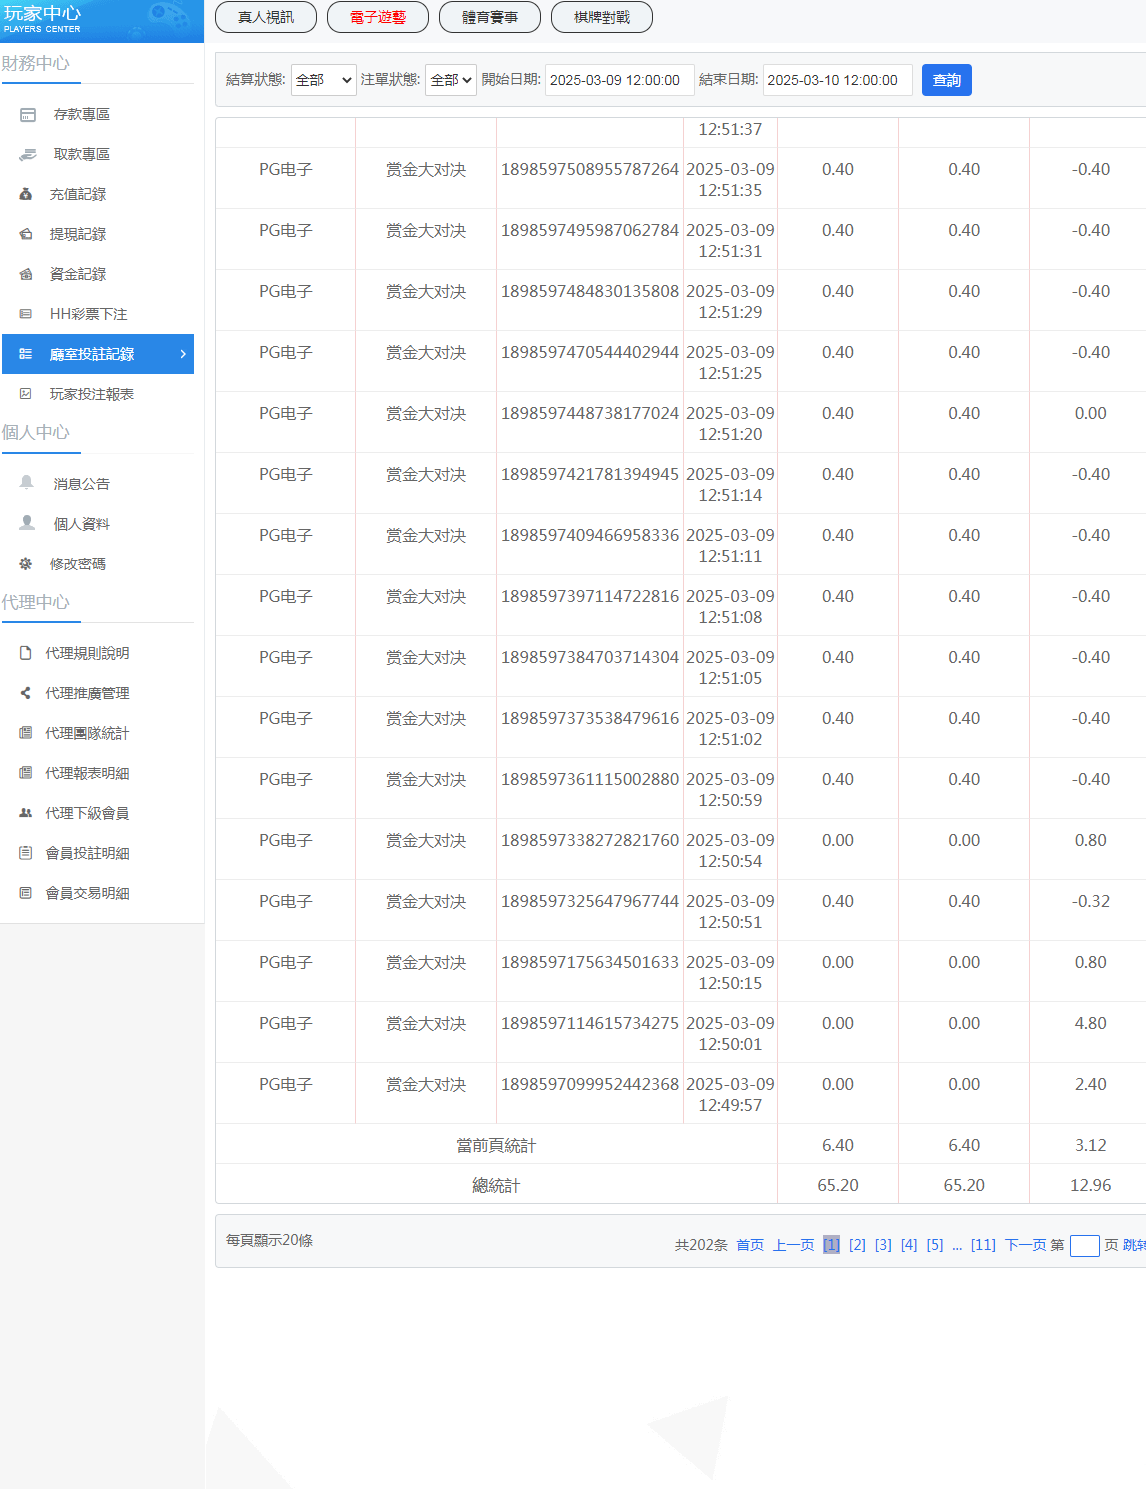Click the share icon for 代理推廣管理
This screenshot has width=1146, height=1489.
click(26, 693)
